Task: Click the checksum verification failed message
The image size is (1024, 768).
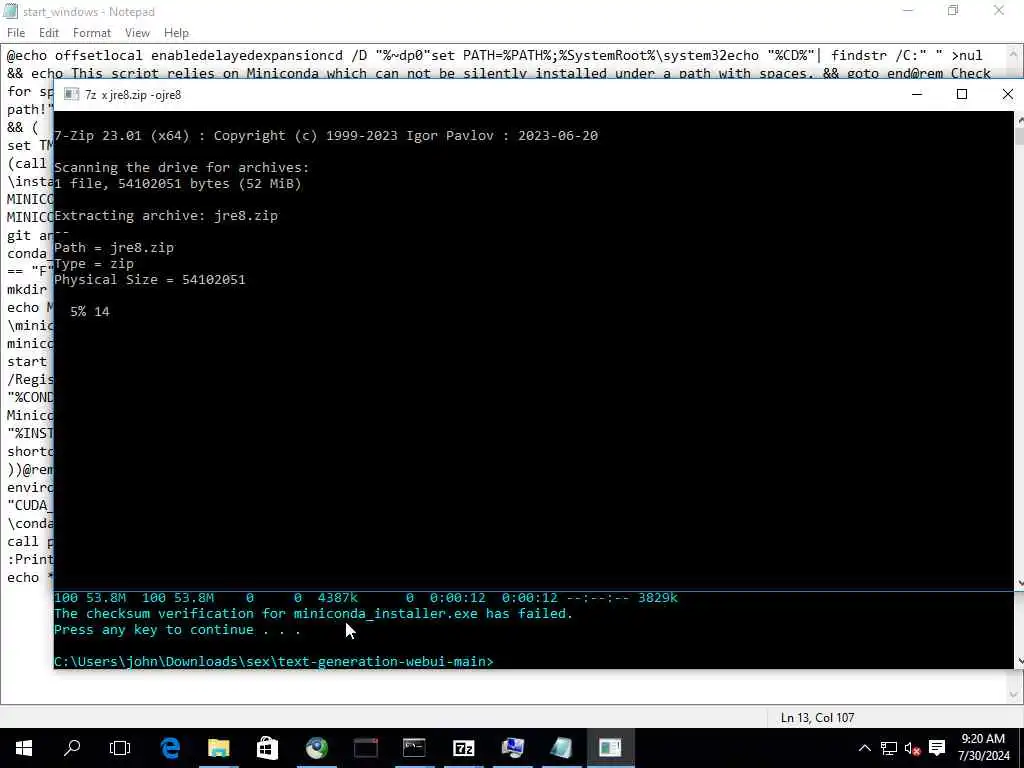Action: [313, 613]
